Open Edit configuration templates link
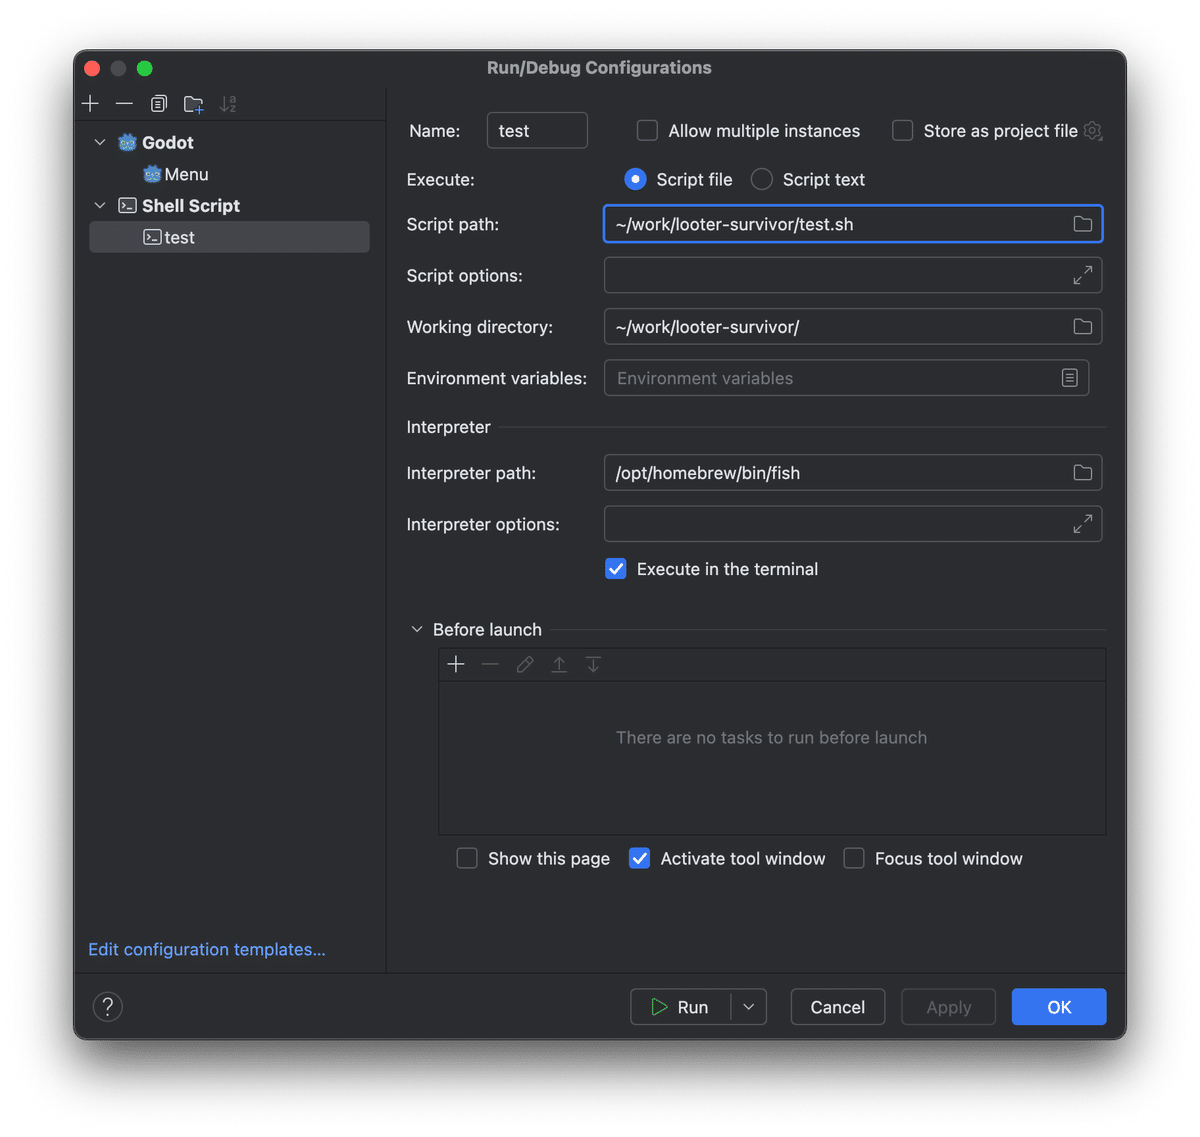Image resolution: width=1200 pixels, height=1137 pixels. coord(207,949)
